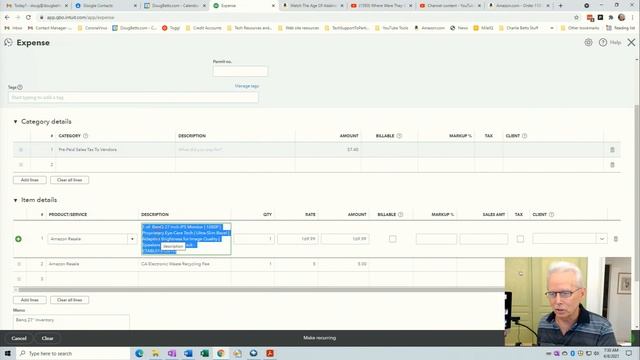Click the Cancel button in bottom bar
Viewport: 640px width, 360px height.
click(x=19, y=338)
